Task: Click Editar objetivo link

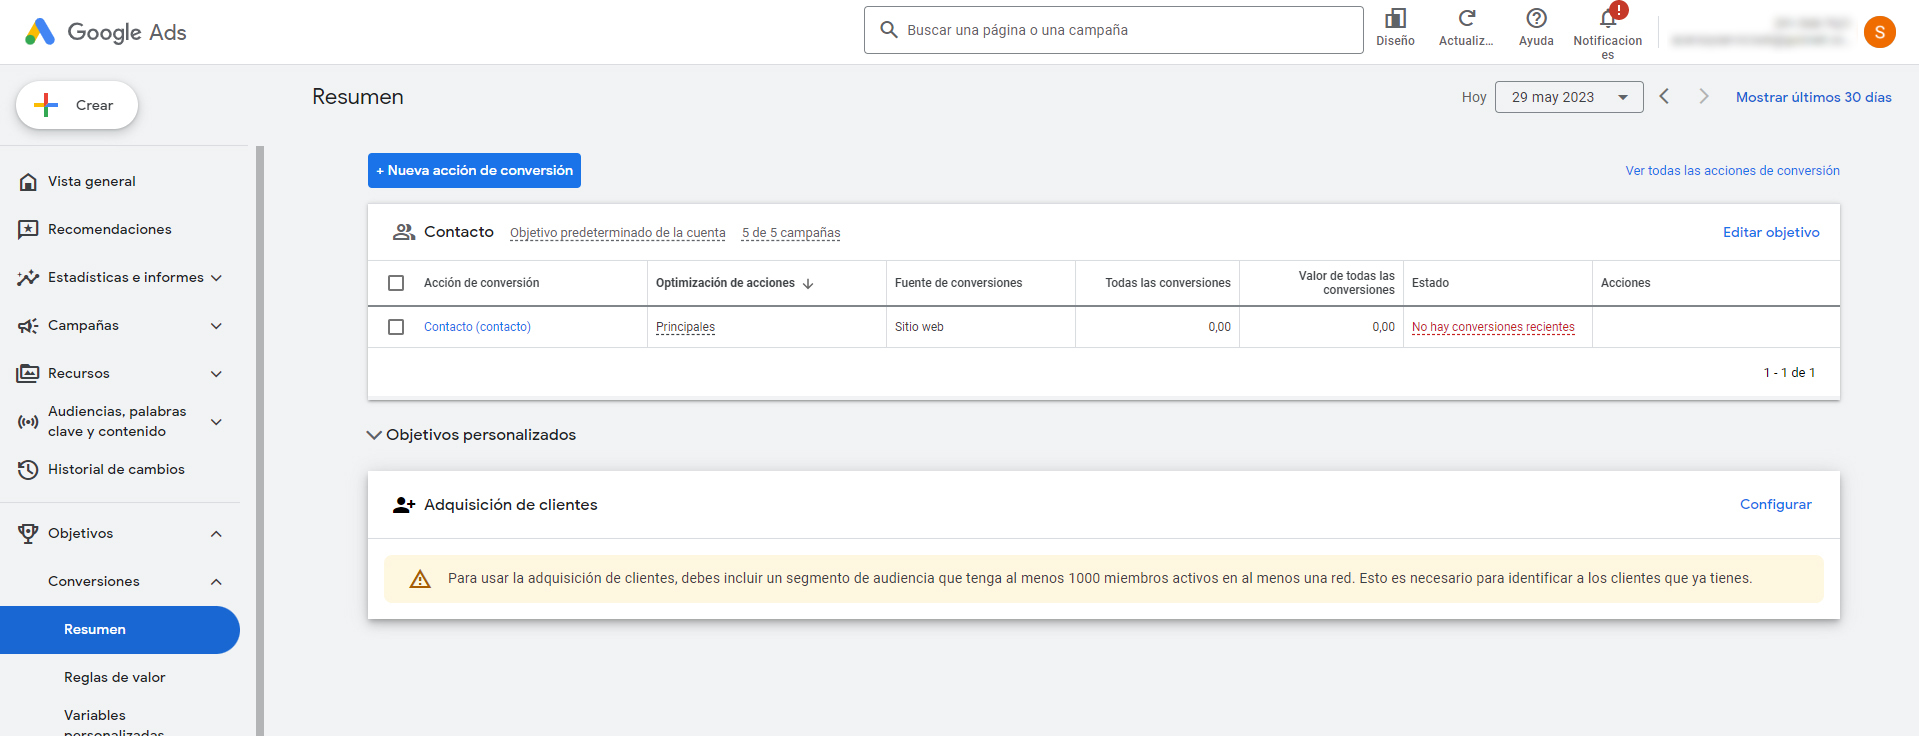Action: click(1771, 232)
